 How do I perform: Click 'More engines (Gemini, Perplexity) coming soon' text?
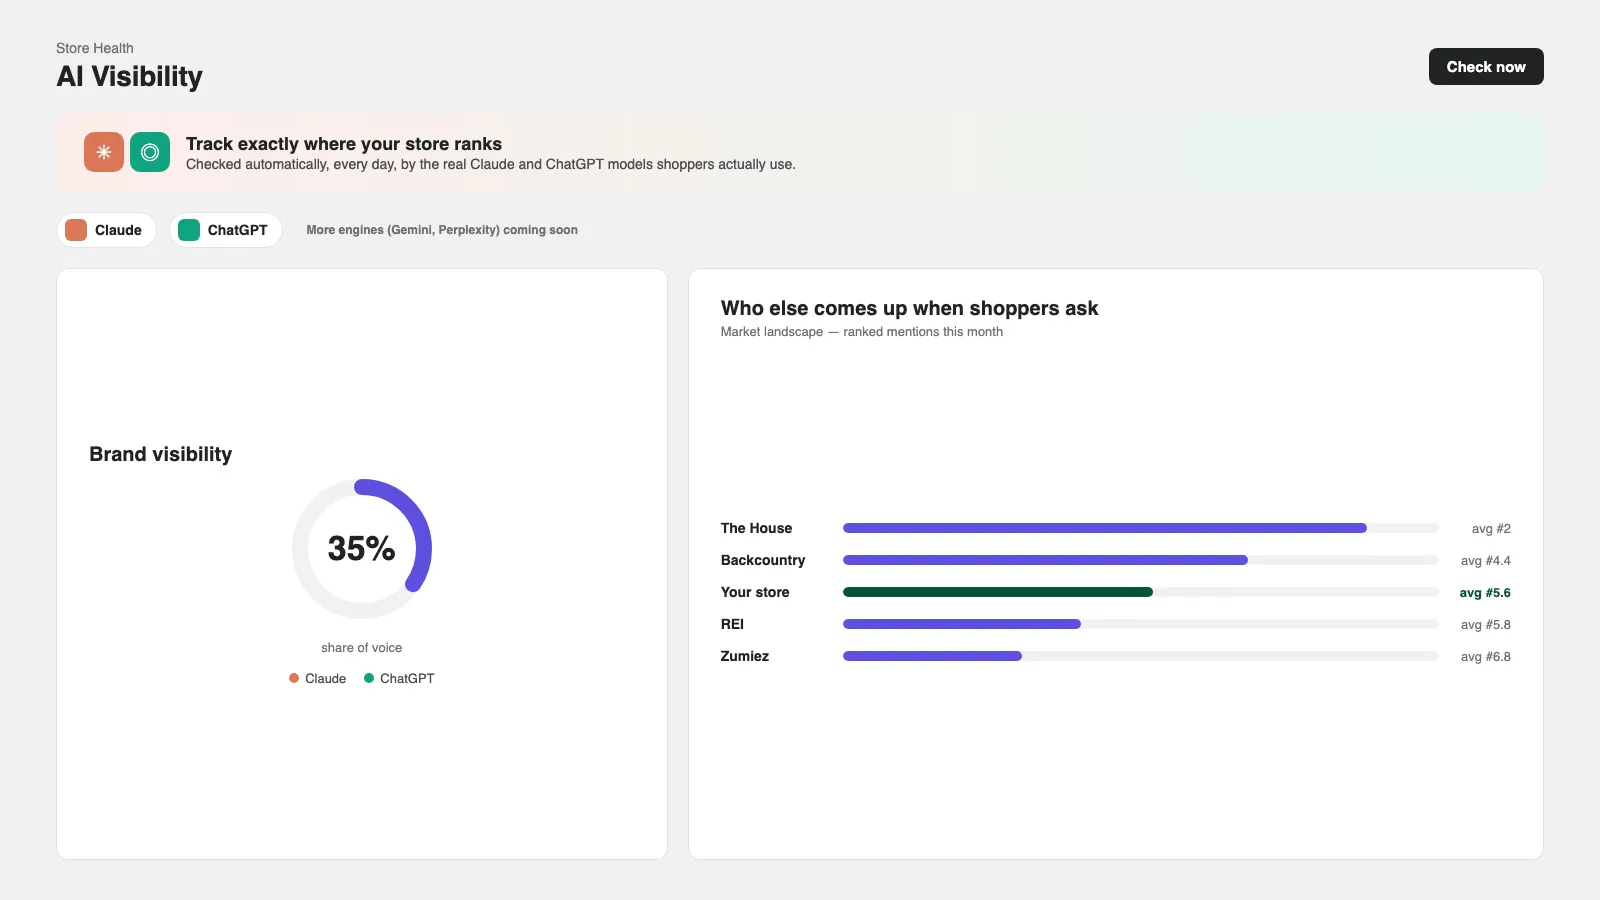point(442,230)
